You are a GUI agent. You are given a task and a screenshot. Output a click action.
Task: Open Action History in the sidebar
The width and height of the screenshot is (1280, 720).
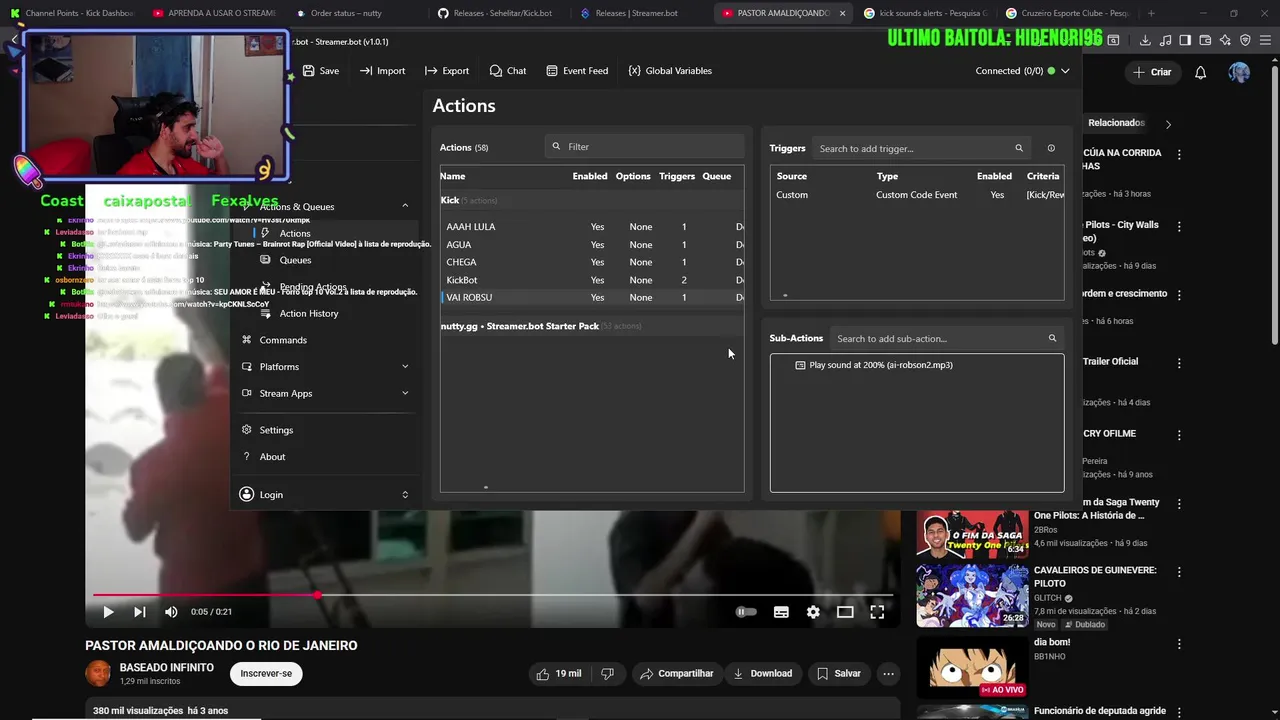click(x=309, y=313)
